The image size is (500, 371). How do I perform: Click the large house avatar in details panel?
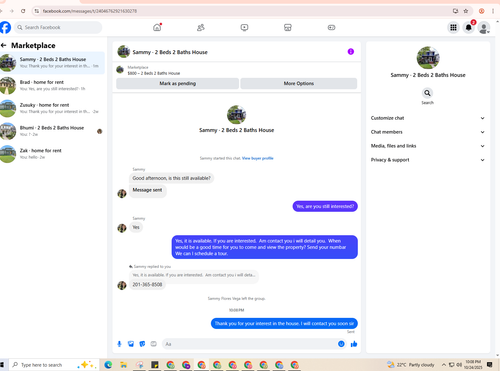click(428, 58)
